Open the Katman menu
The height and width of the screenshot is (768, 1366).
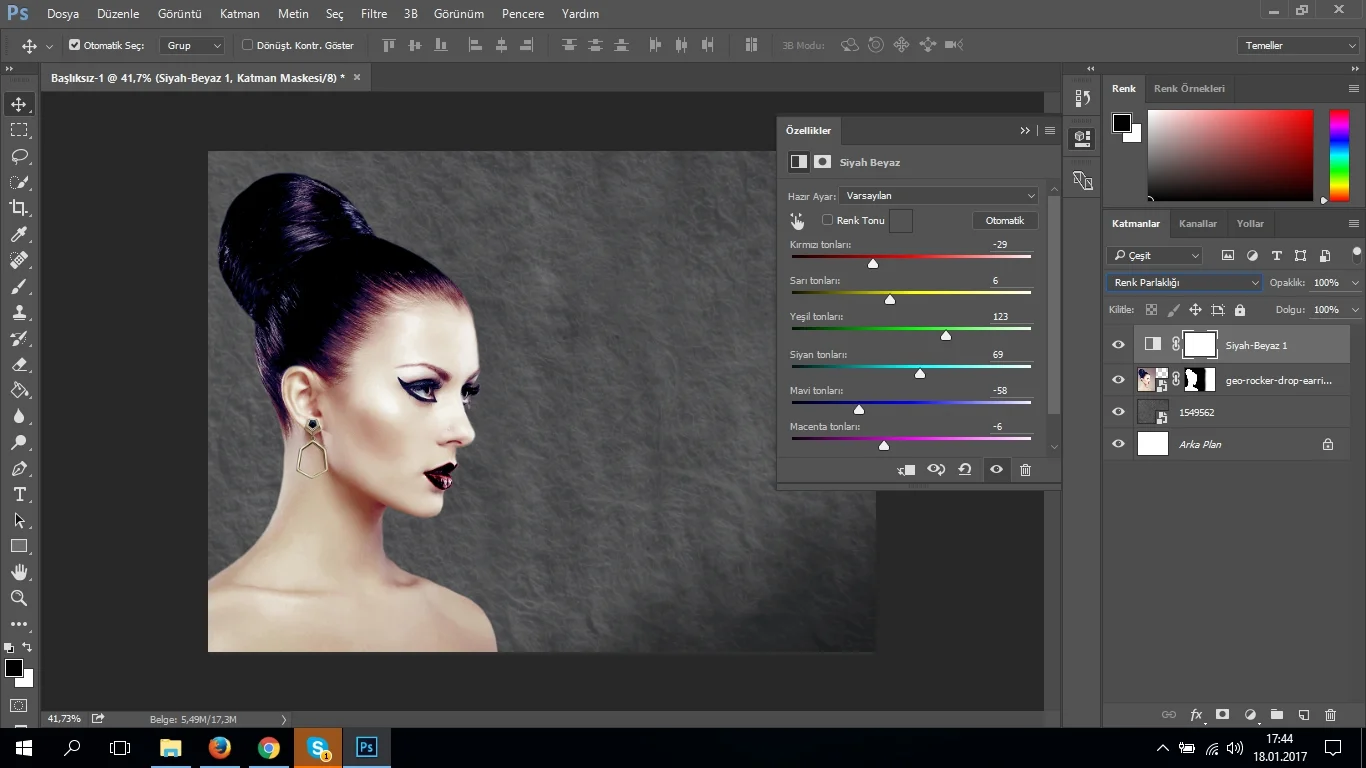[240, 14]
